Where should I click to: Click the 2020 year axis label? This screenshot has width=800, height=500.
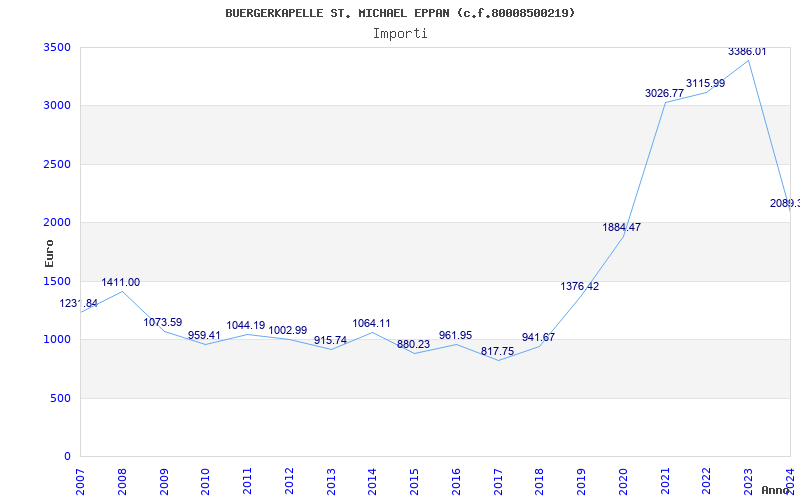tap(623, 482)
